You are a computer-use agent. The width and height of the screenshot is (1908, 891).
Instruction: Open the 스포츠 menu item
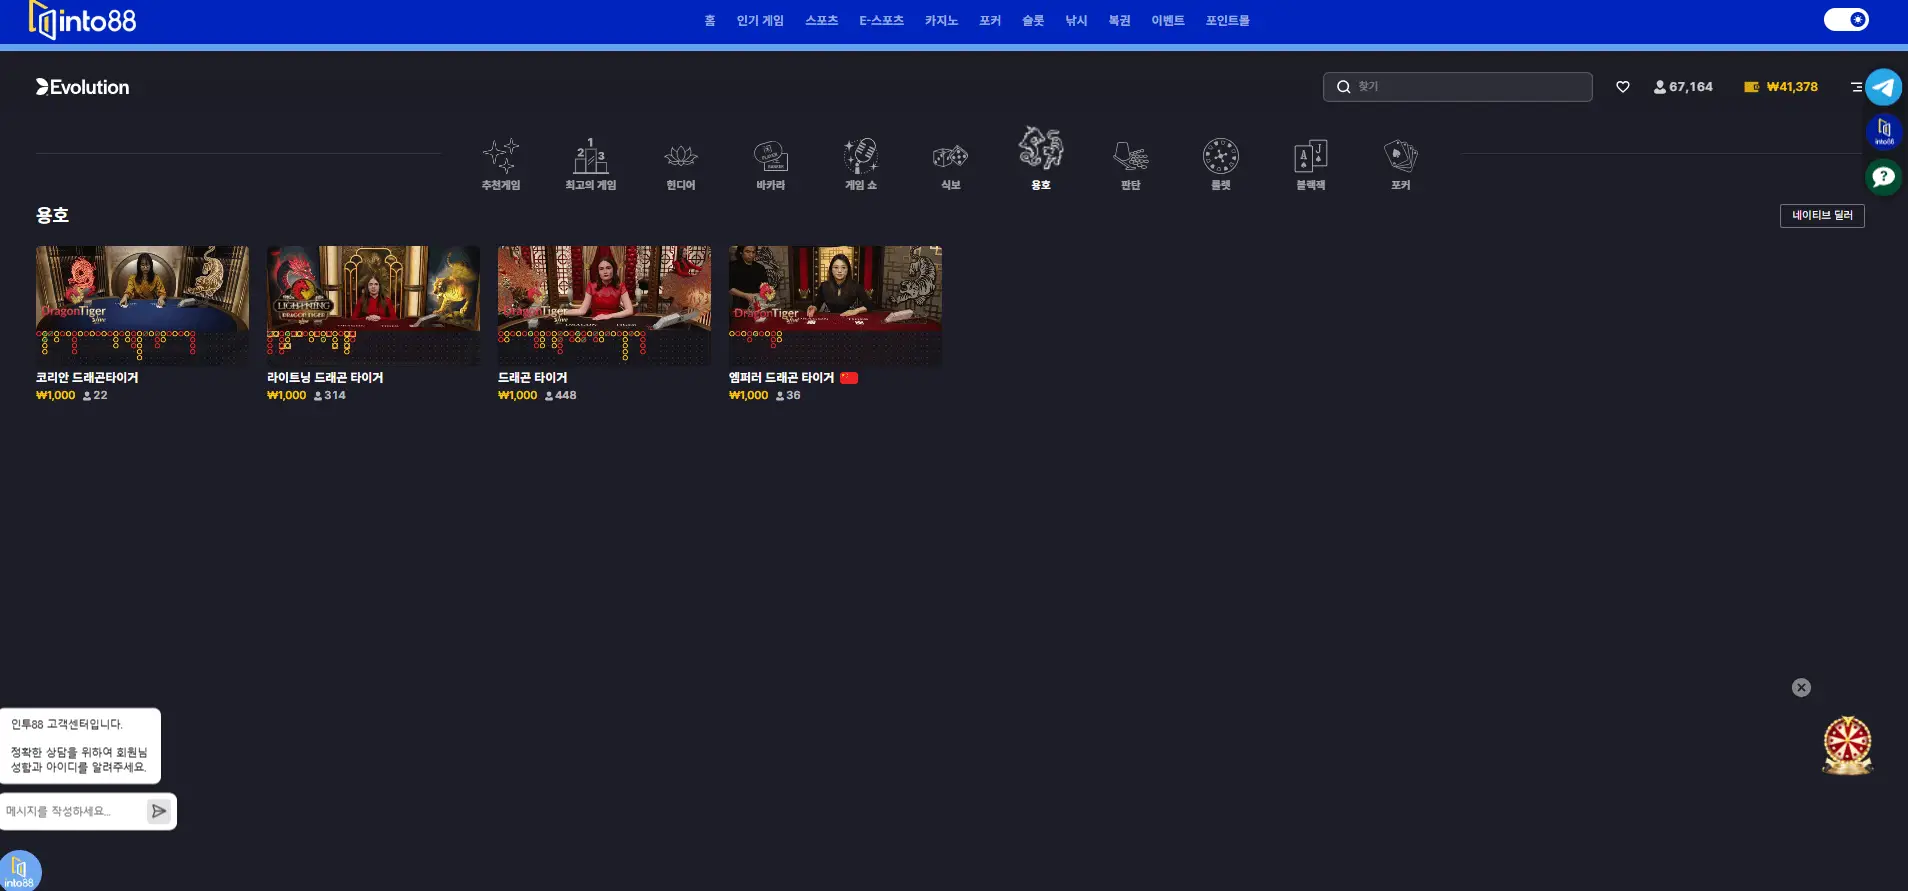[822, 20]
